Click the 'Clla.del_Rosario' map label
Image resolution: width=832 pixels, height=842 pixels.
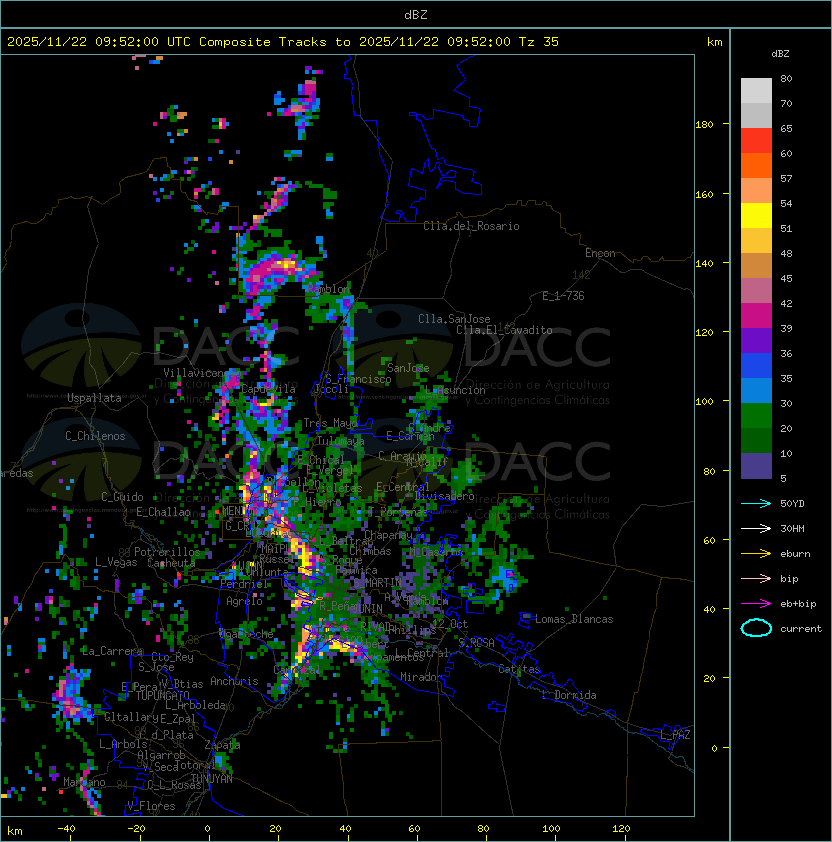click(x=471, y=226)
